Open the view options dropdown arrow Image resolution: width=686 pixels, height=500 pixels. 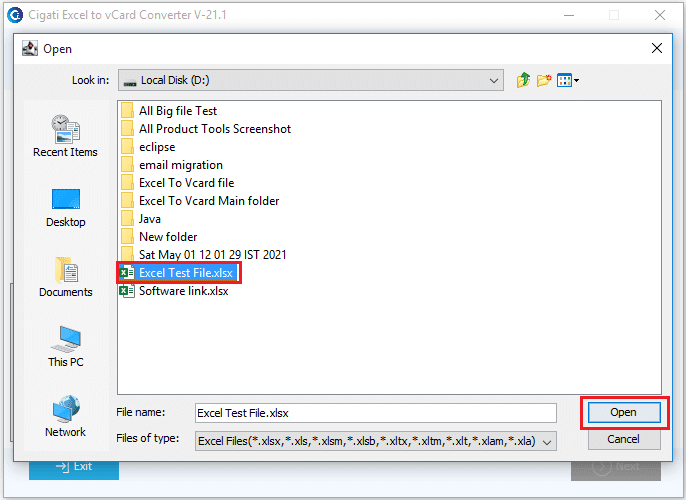(577, 80)
